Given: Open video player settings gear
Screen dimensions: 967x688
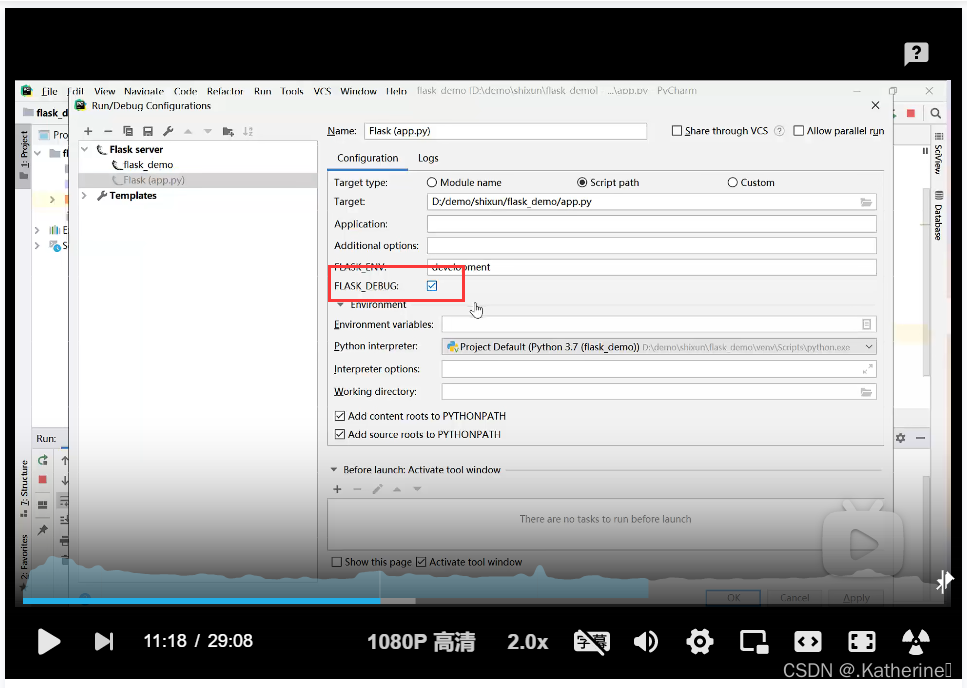Looking at the screenshot, I should (699, 642).
